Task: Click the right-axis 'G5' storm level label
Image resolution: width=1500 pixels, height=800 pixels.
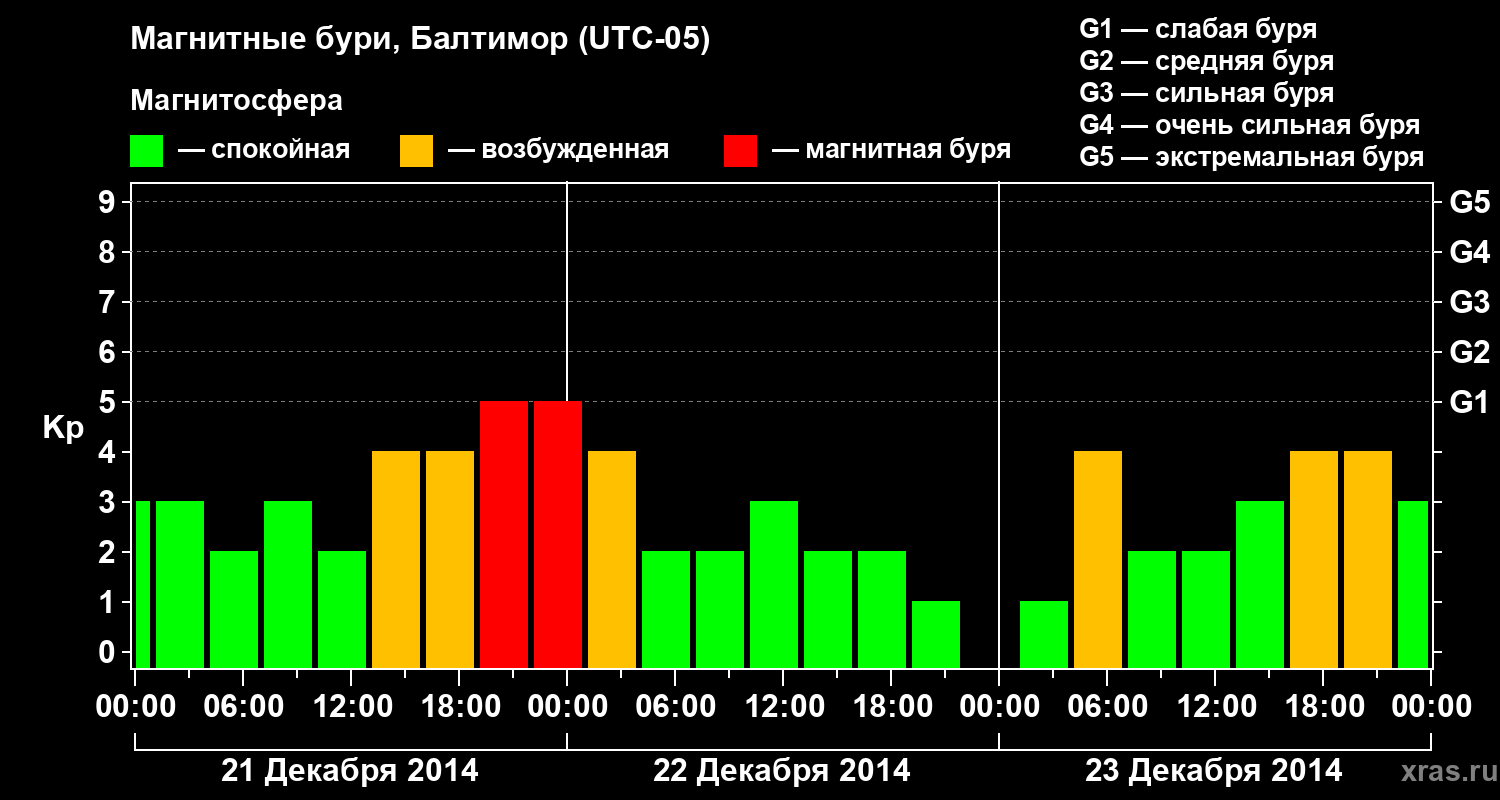Action: coord(1469,203)
